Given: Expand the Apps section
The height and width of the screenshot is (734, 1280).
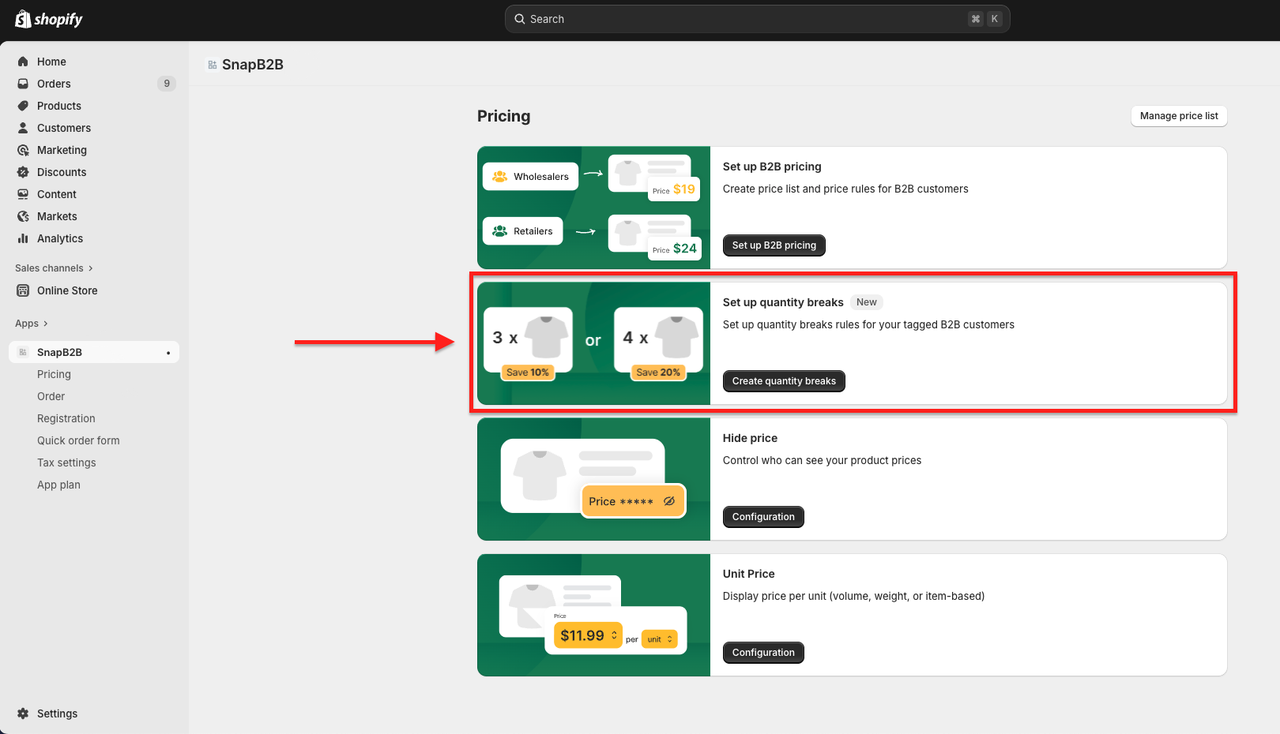Looking at the screenshot, I should click(31, 323).
